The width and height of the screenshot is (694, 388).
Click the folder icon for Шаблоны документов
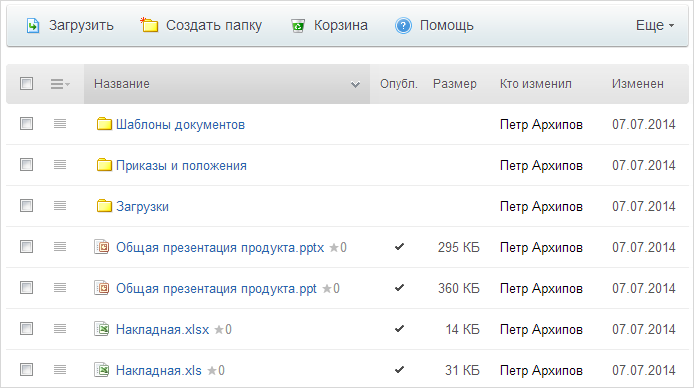(104, 124)
